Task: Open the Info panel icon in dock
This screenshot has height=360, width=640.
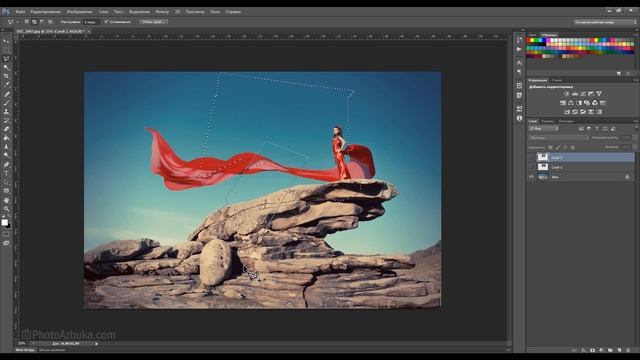Action: pos(519,118)
